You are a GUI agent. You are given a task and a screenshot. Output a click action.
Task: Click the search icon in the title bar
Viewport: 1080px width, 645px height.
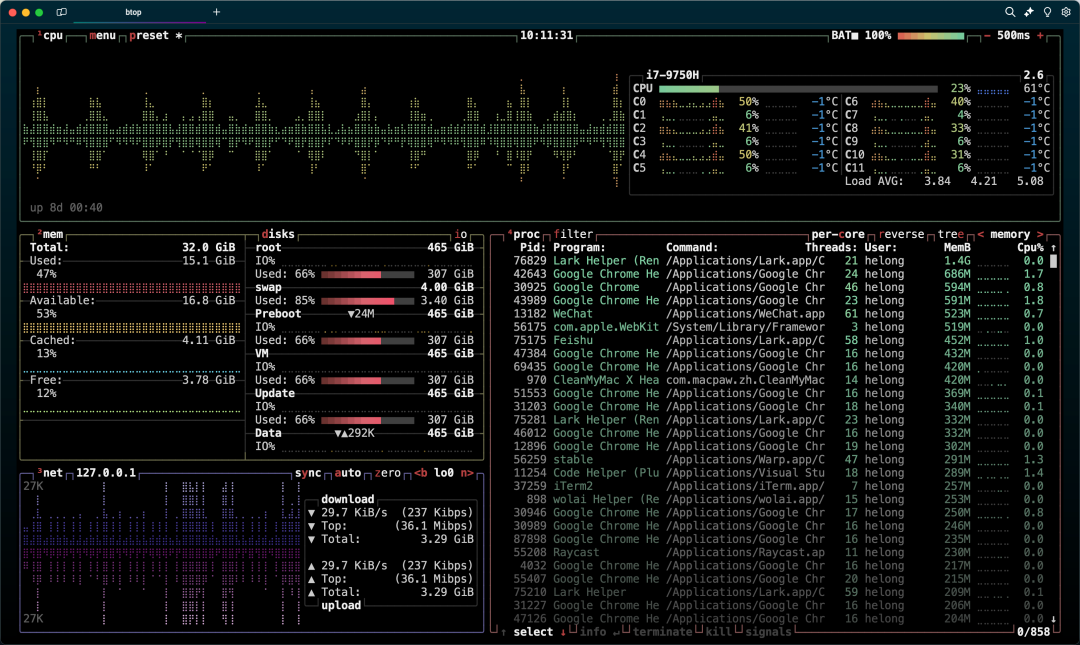tap(1010, 12)
